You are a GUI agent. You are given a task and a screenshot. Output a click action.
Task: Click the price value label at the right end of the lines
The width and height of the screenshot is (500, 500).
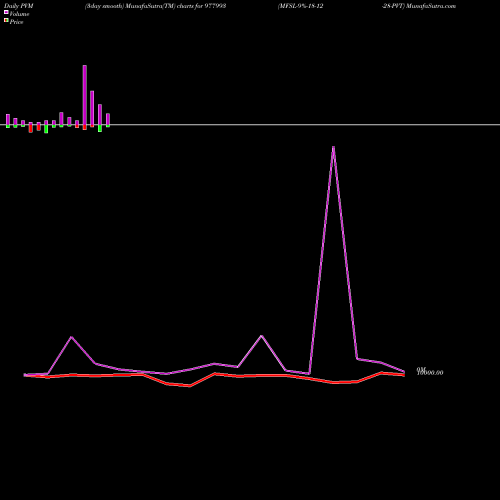430,372
